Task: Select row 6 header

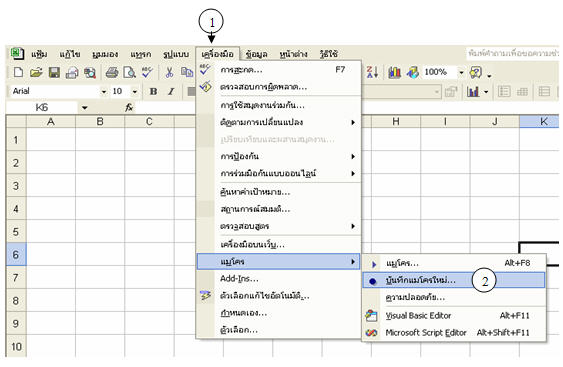Action: pos(16,255)
